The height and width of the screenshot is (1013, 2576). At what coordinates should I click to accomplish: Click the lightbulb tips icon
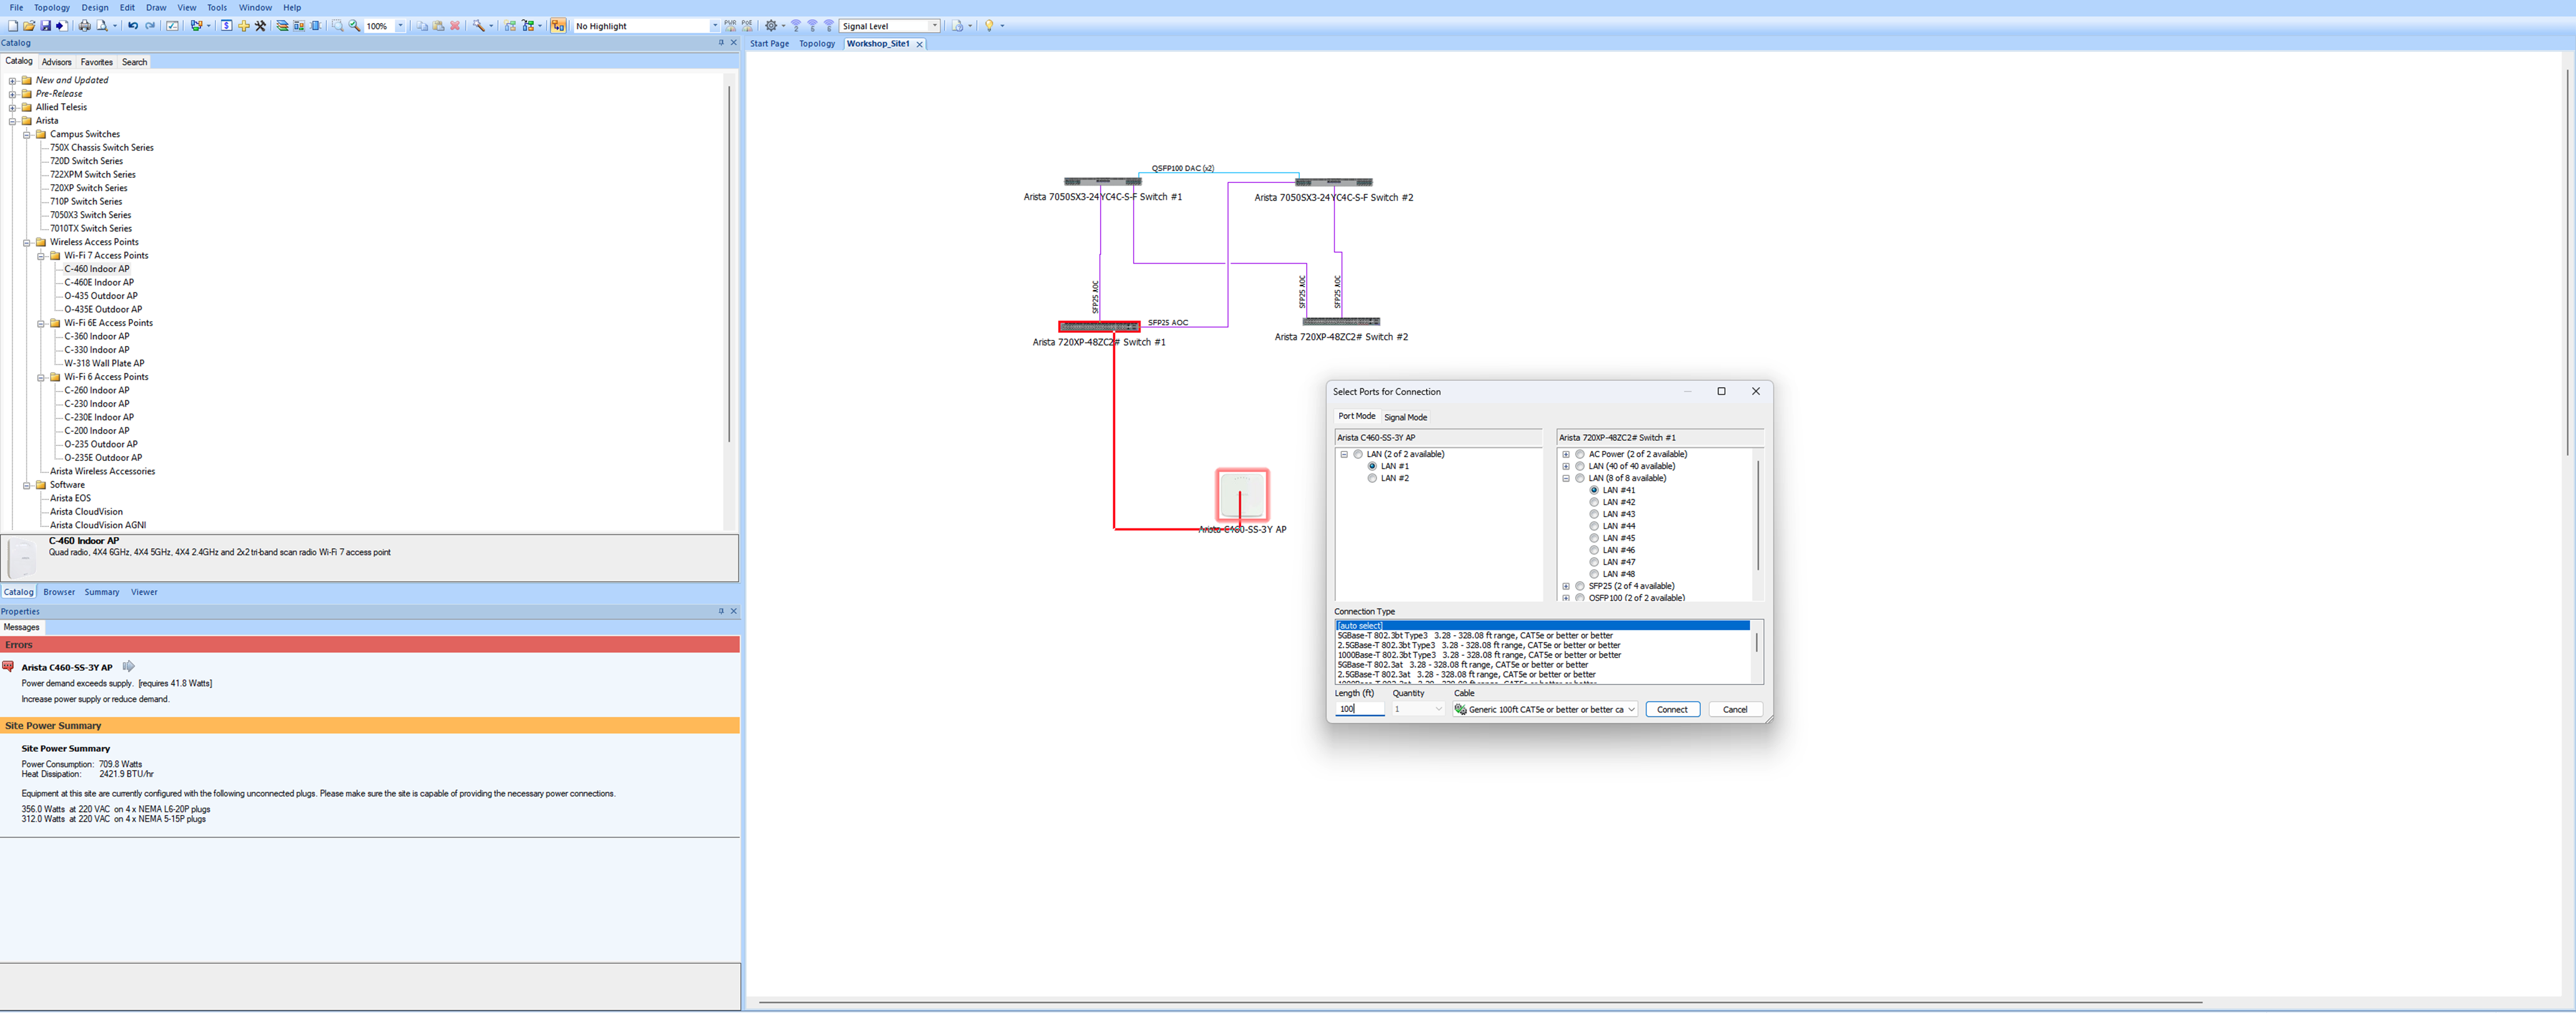[989, 26]
